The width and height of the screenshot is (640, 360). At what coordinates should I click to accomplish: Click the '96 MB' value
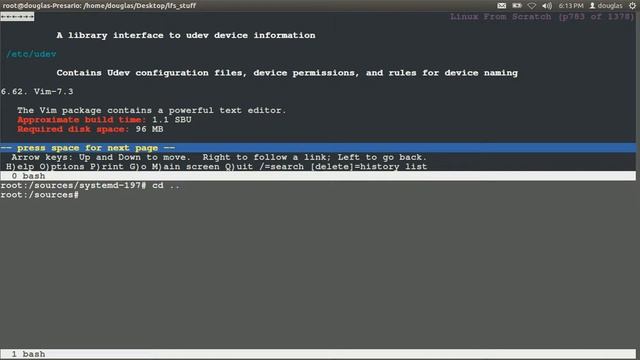149,129
